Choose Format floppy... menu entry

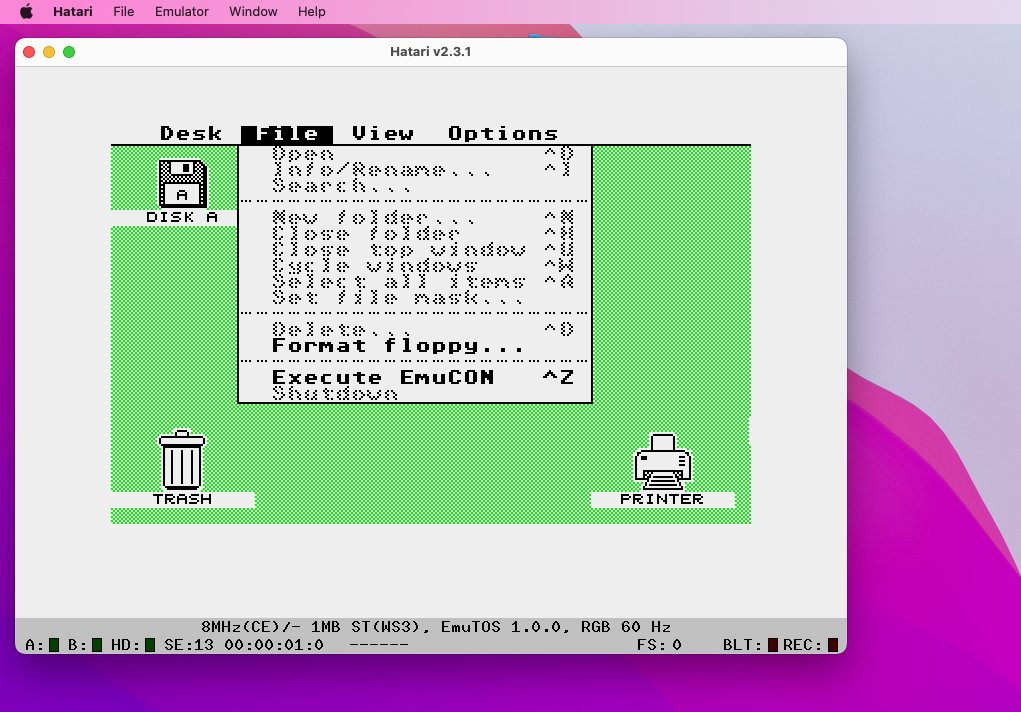click(415, 345)
